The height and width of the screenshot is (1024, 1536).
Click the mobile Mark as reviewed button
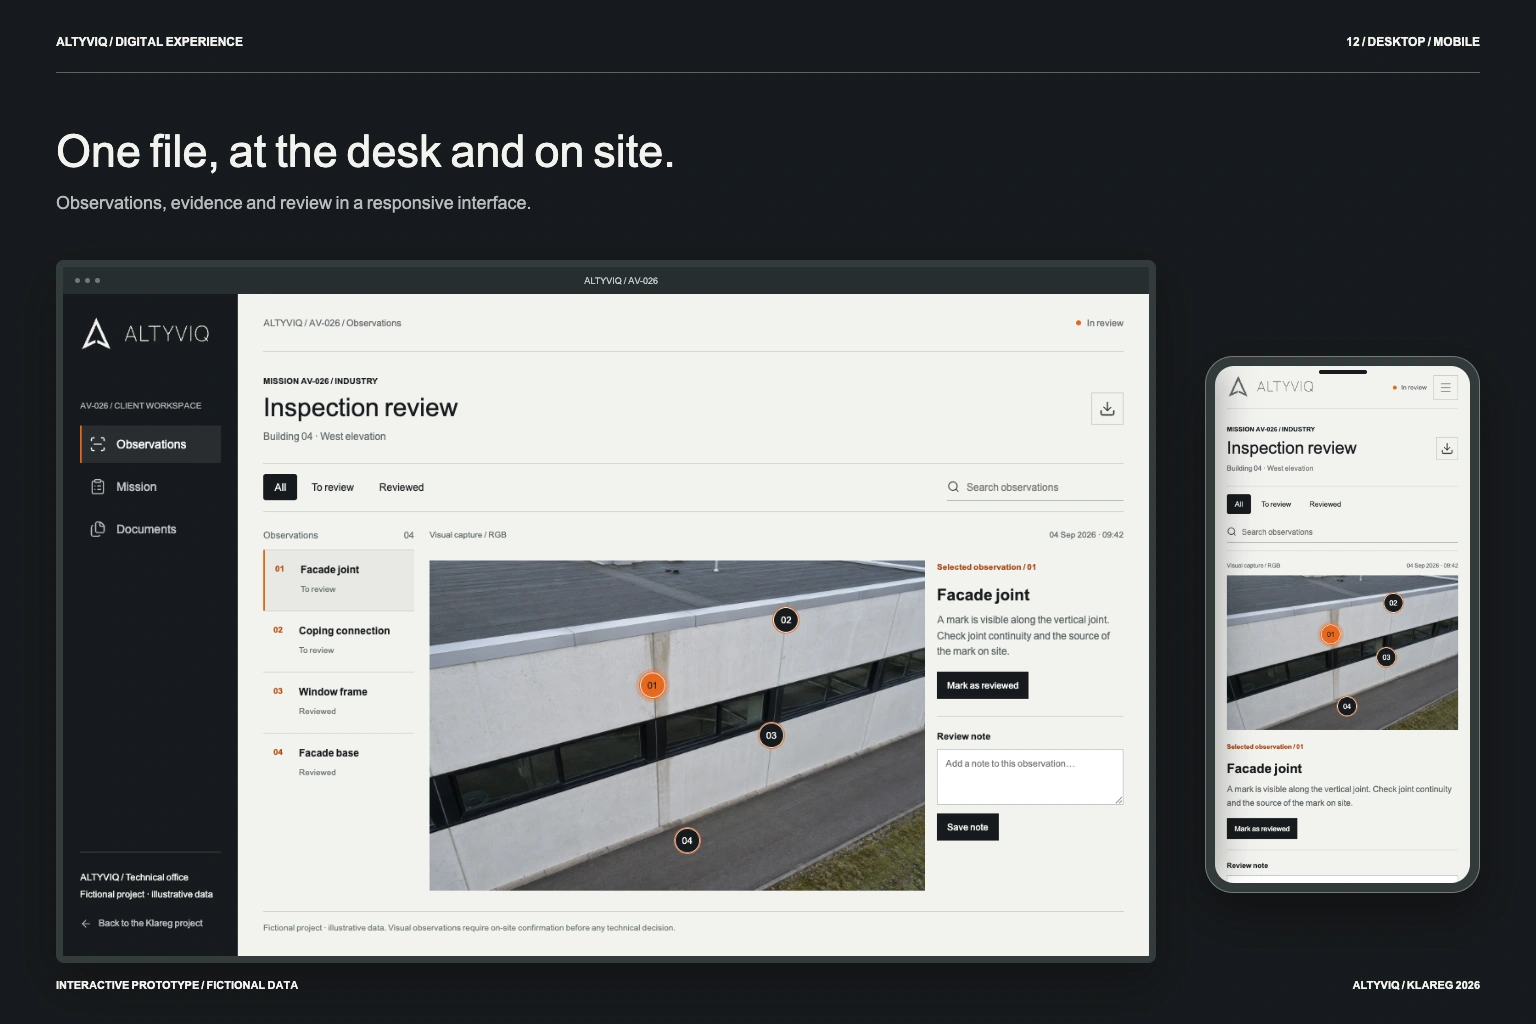tap(1262, 828)
